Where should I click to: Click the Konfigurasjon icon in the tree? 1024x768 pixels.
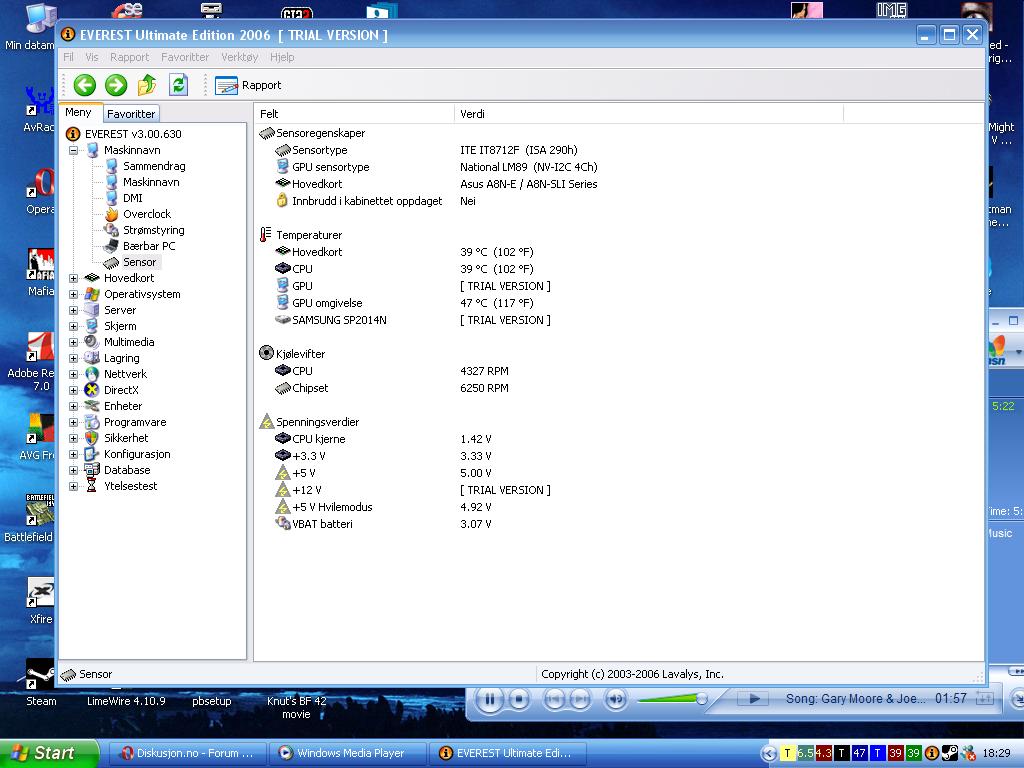point(92,454)
